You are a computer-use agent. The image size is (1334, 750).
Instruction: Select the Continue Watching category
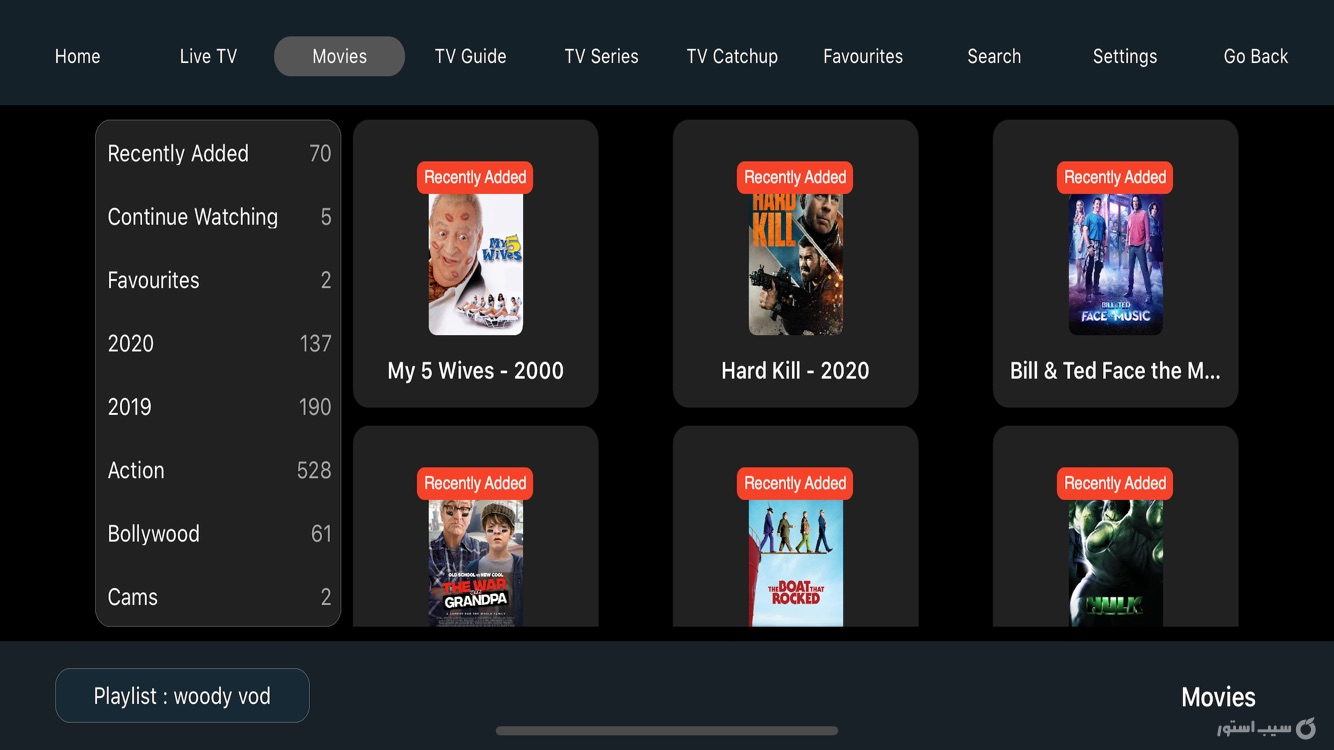(x=218, y=217)
